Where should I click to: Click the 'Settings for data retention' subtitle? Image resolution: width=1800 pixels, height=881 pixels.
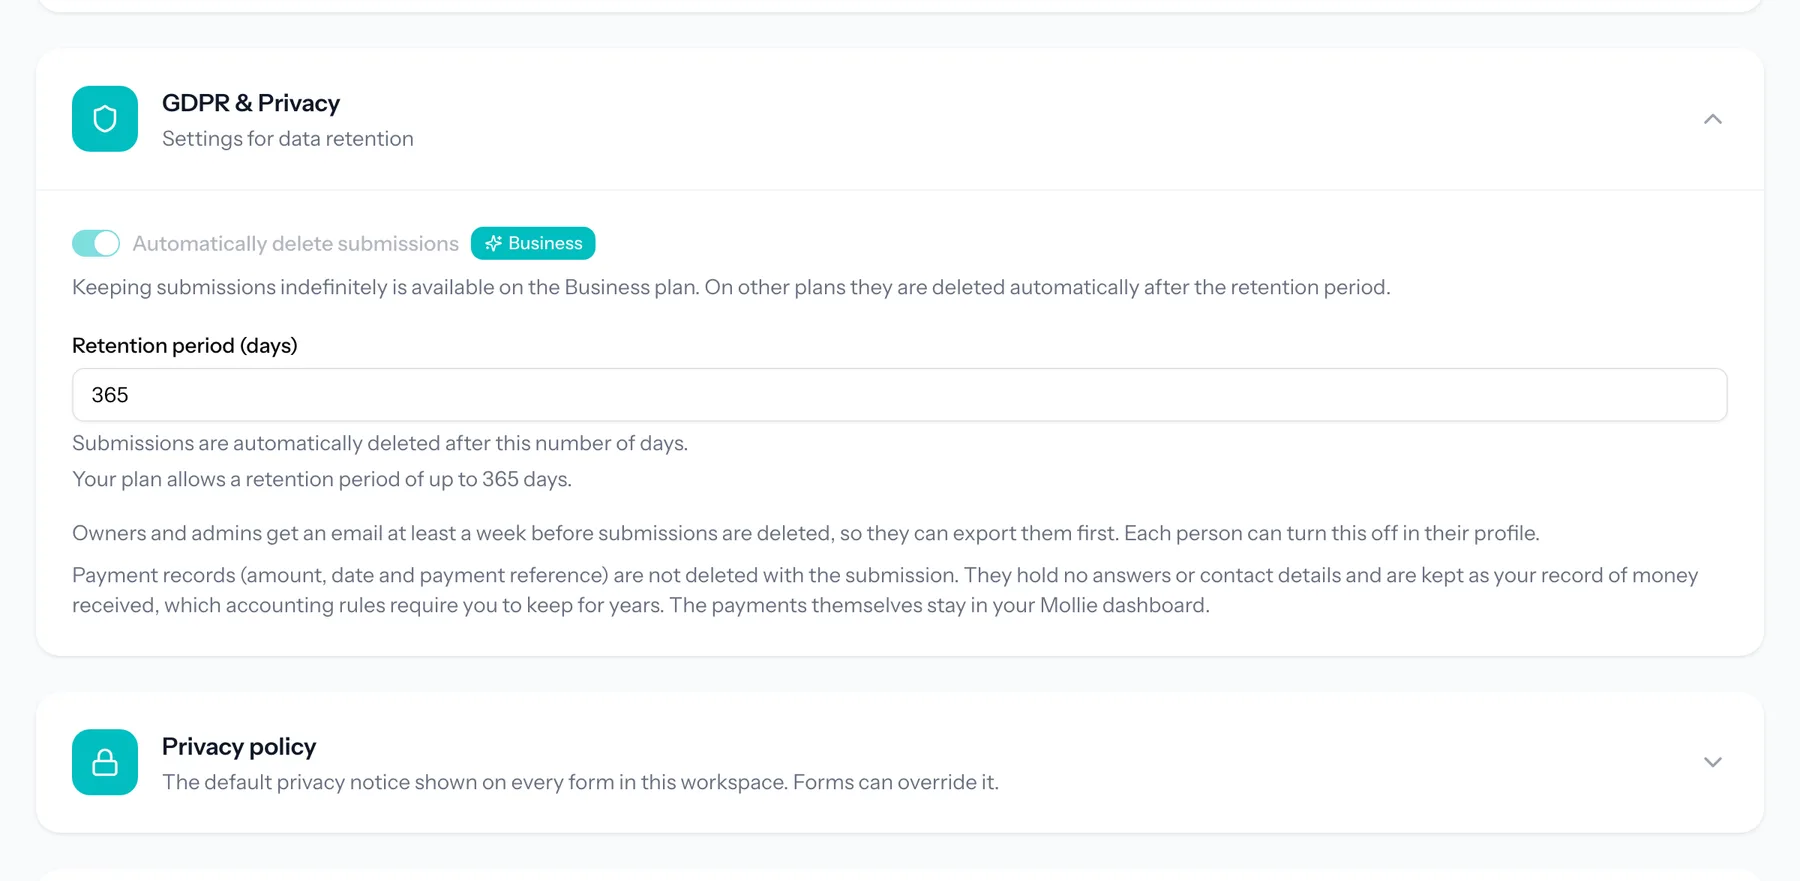(x=288, y=139)
